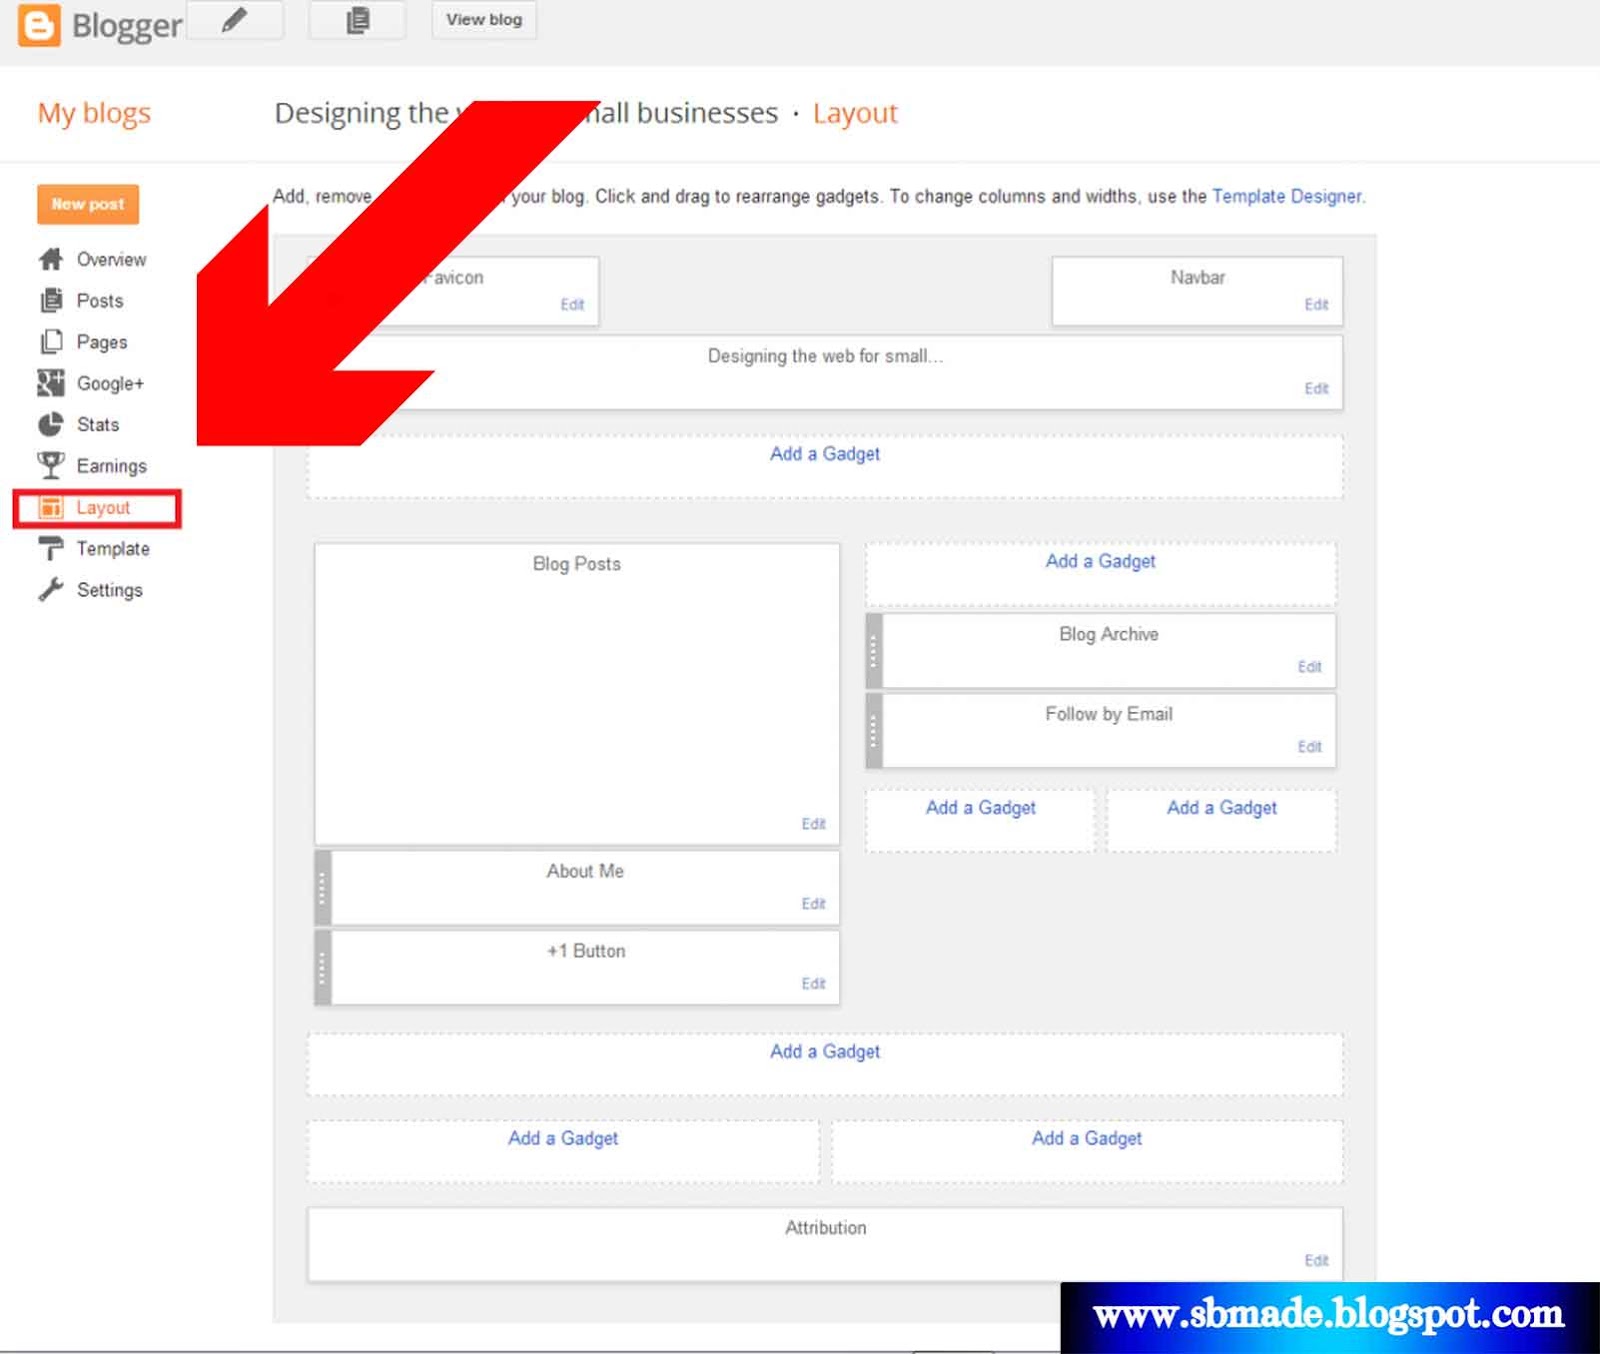Open Pages using its sidebar icon

(x=51, y=341)
